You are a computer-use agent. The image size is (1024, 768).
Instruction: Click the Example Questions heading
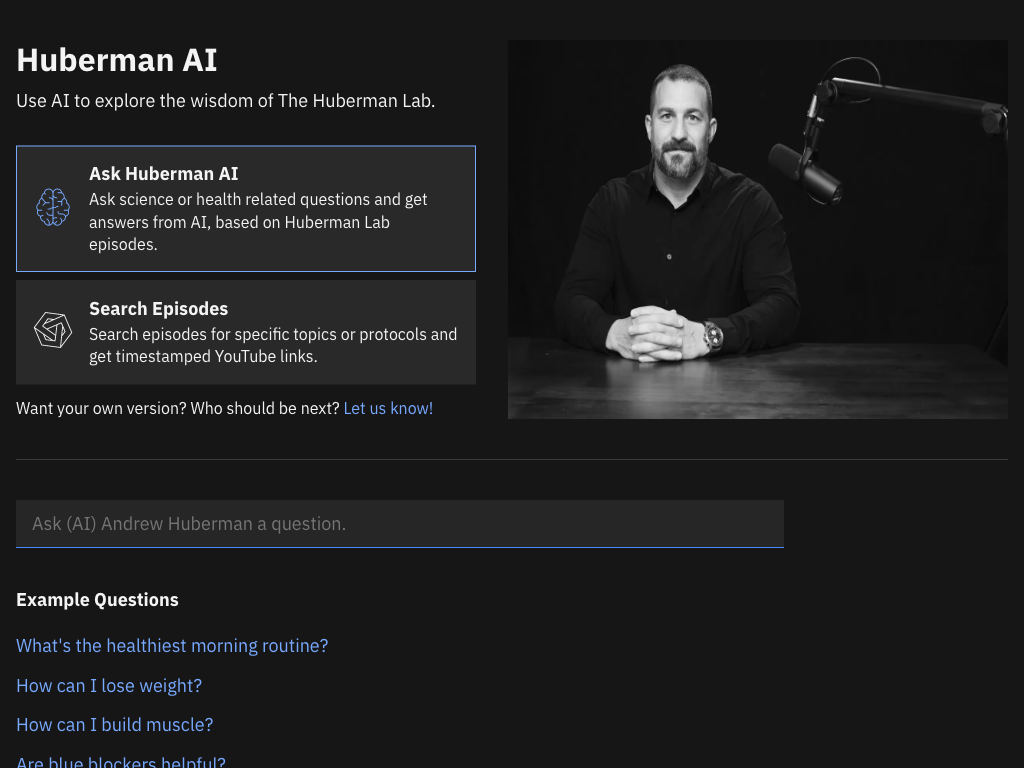coord(97,600)
